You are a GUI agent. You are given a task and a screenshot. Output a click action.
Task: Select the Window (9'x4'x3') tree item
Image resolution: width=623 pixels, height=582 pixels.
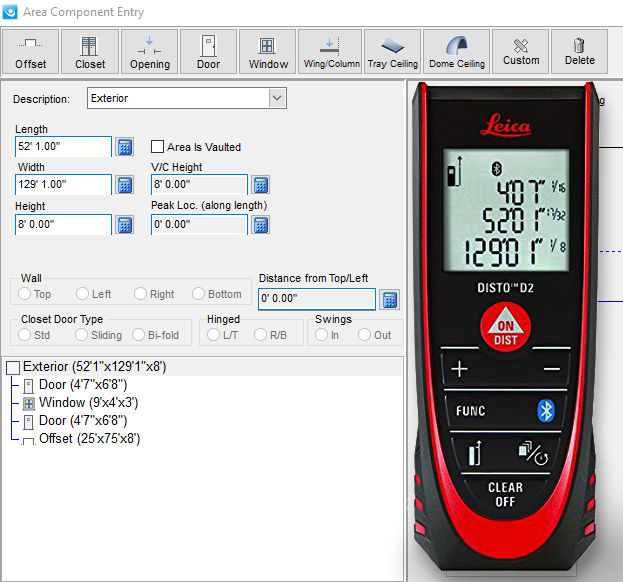pos(89,402)
